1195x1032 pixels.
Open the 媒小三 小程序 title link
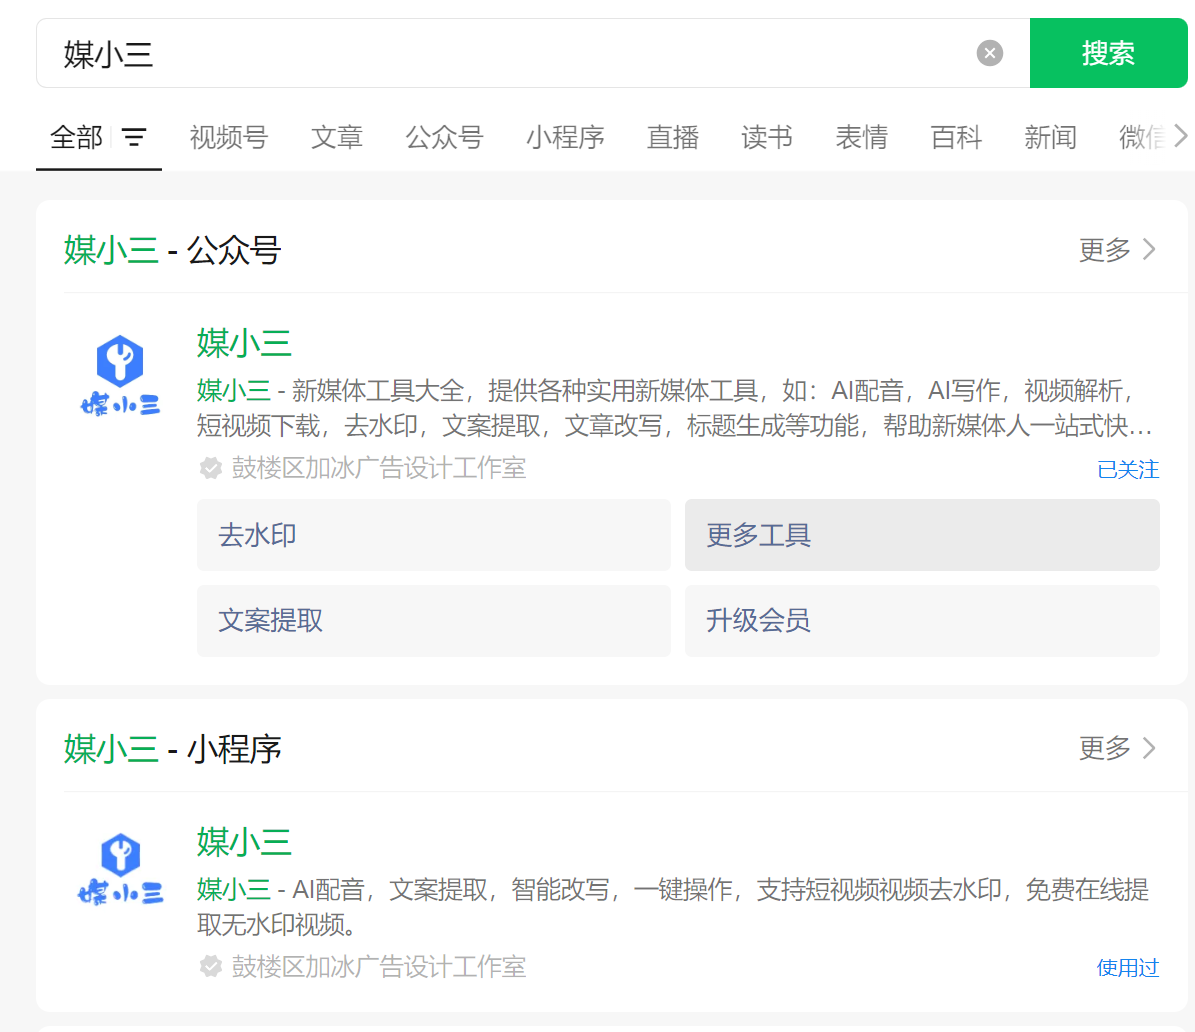coord(244,842)
